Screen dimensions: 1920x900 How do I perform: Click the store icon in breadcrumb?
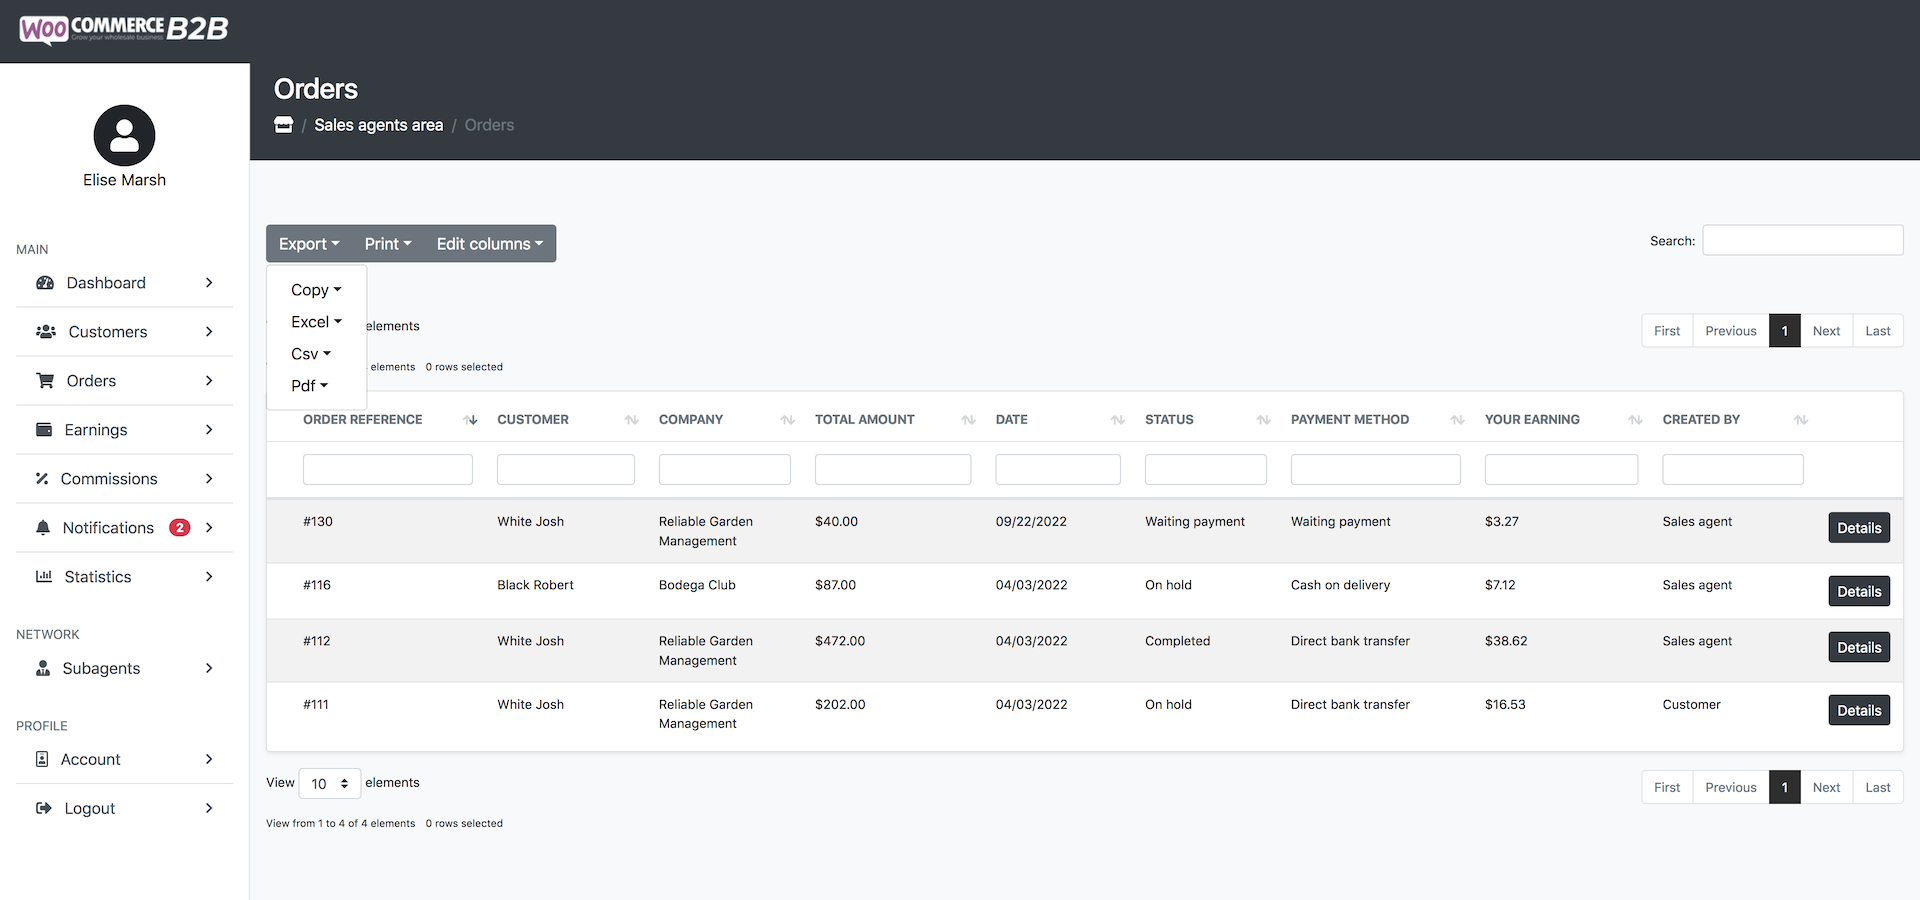point(284,125)
